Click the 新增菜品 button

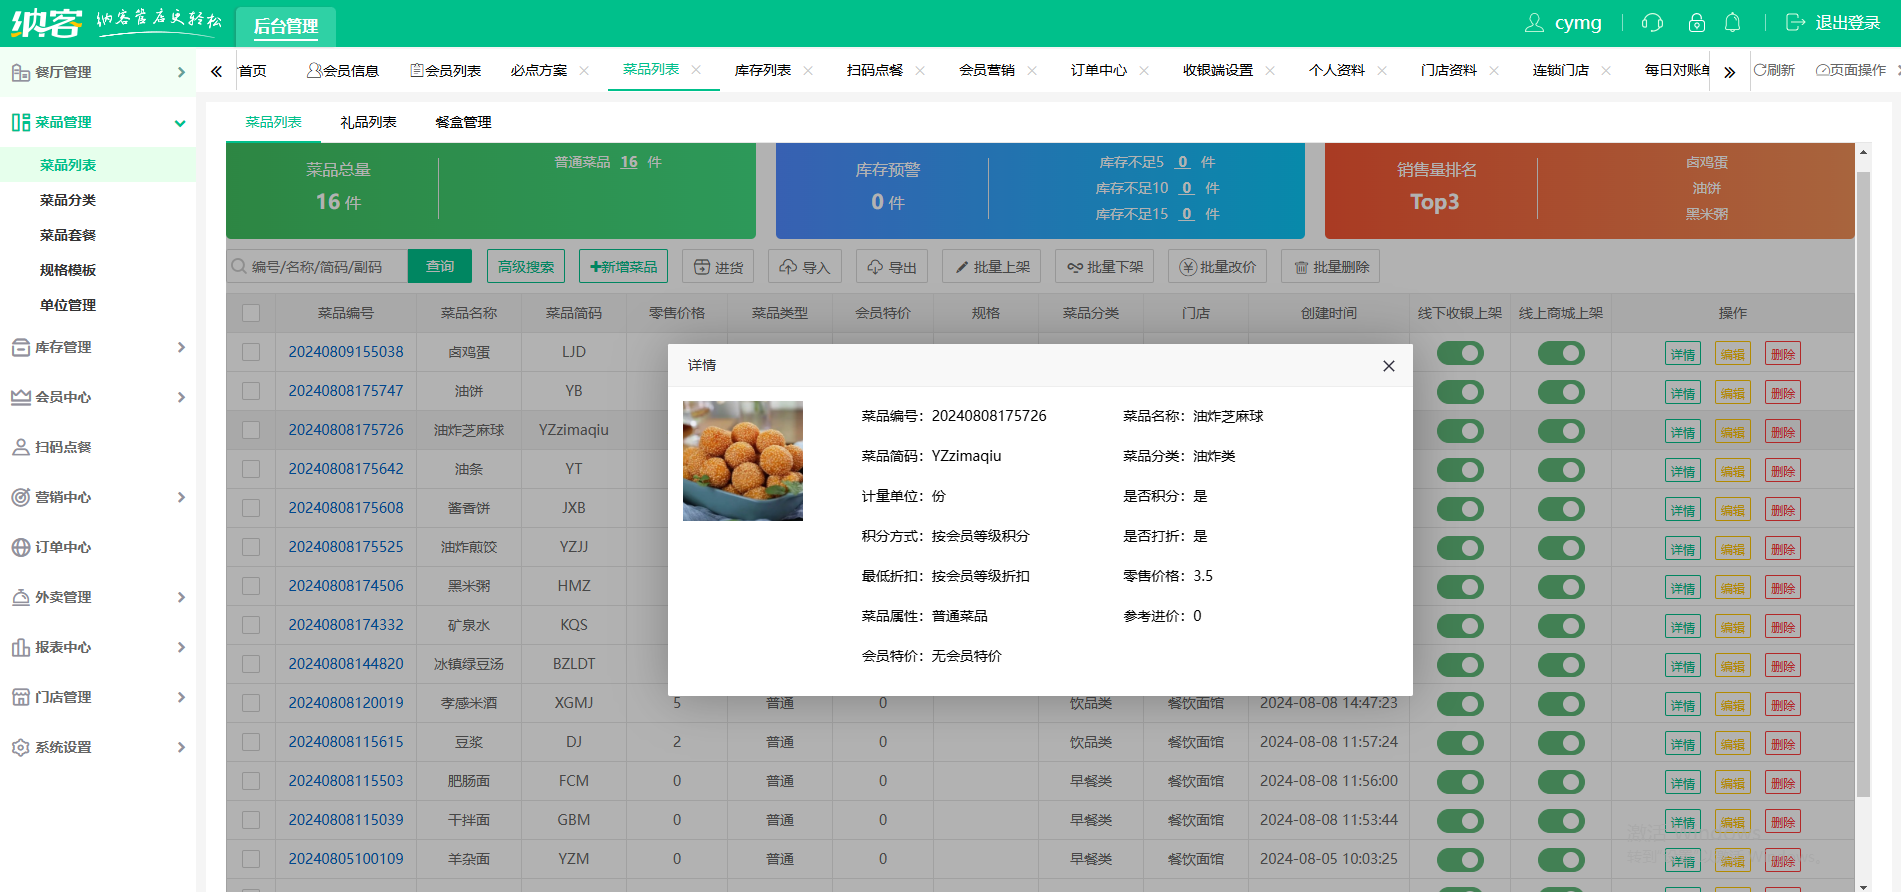[x=623, y=266]
